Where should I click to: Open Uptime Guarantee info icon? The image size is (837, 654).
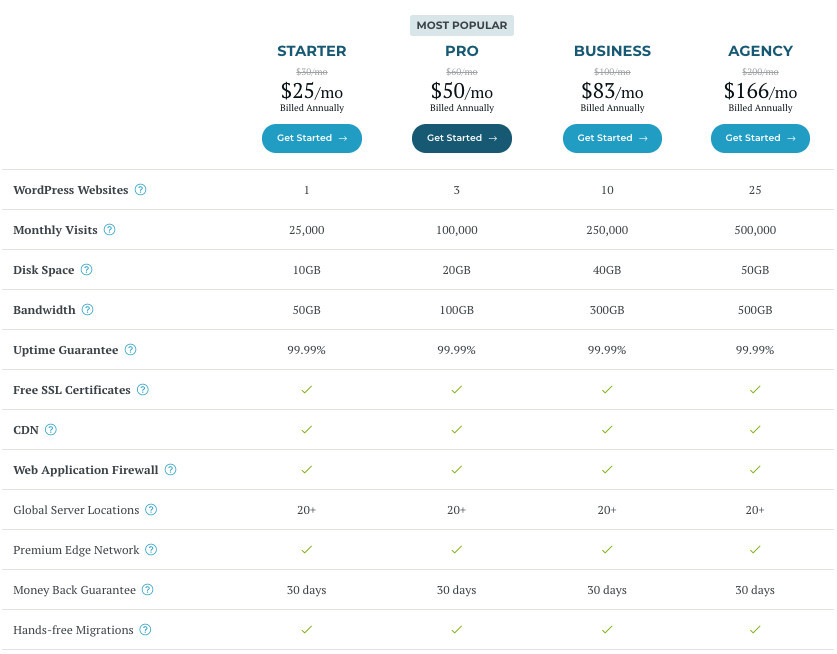130,350
